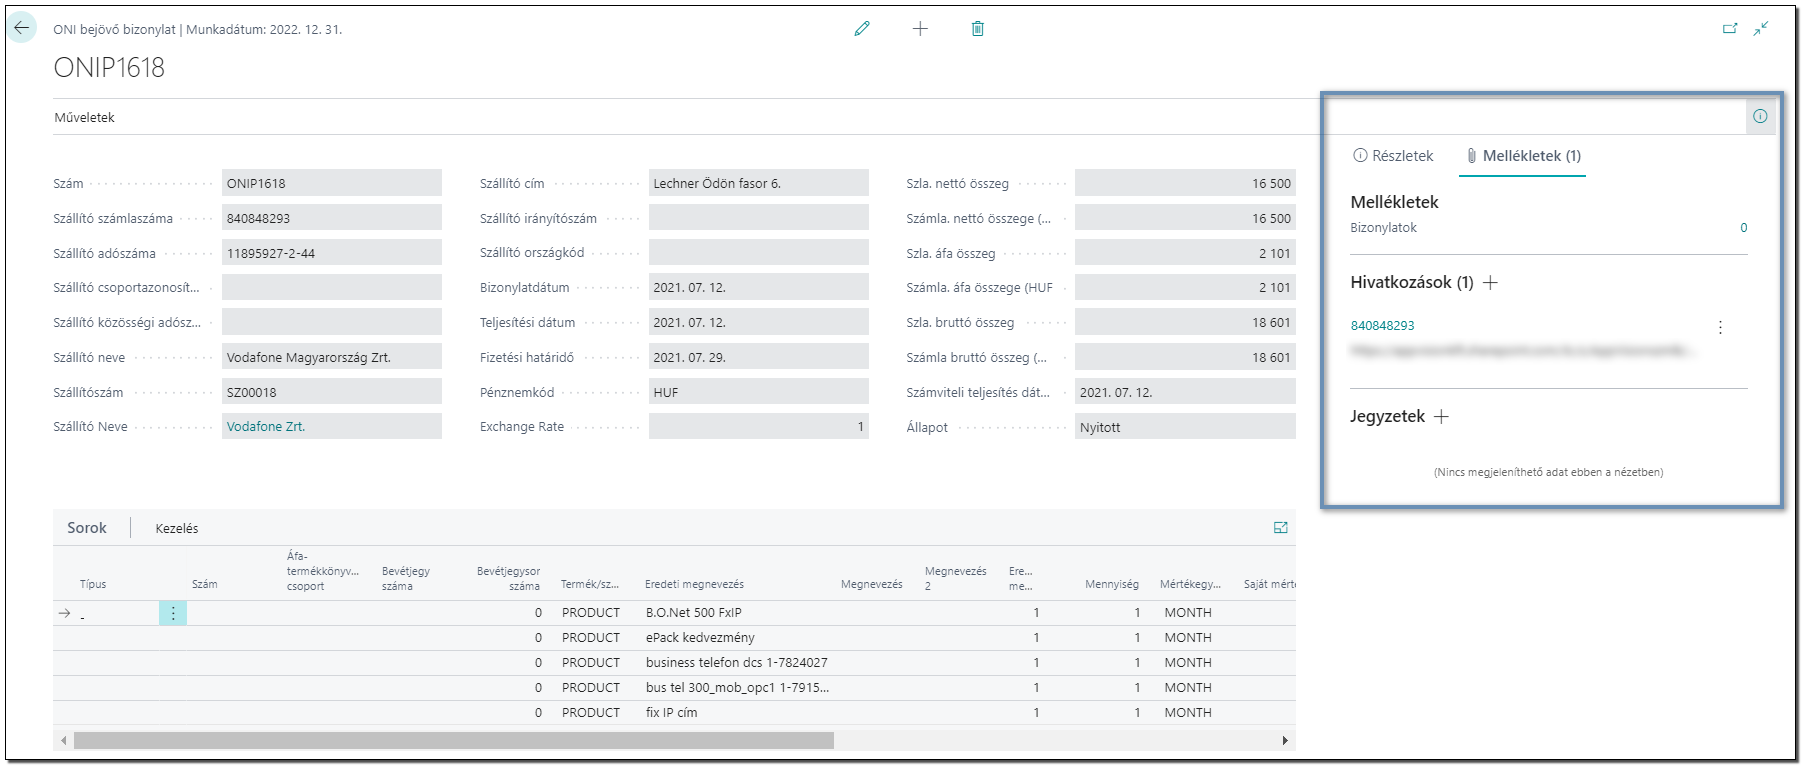Click the horizontal scrollbar under lines
The width and height of the screenshot is (1802, 766).
pyautogui.click(x=454, y=741)
